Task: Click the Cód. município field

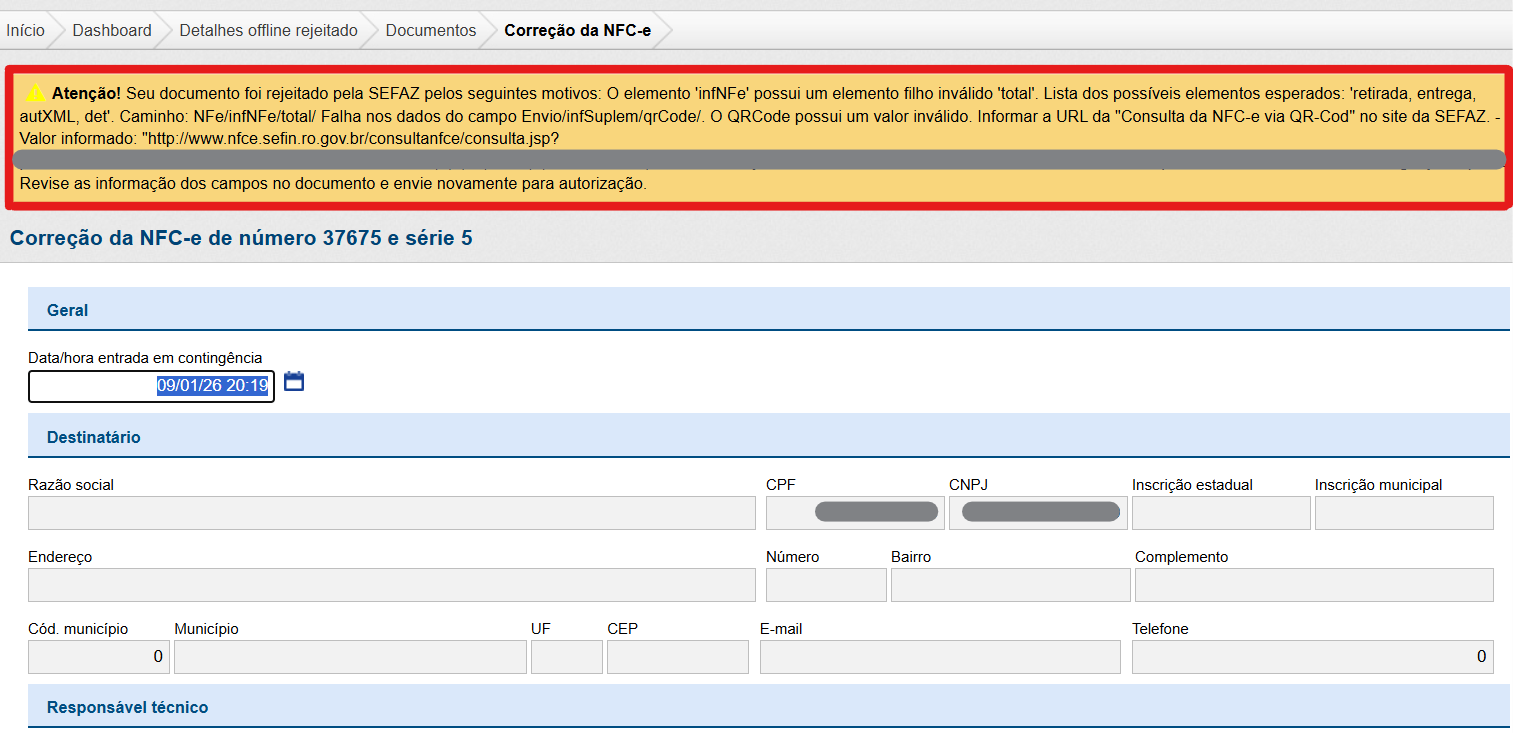Action: click(98, 657)
